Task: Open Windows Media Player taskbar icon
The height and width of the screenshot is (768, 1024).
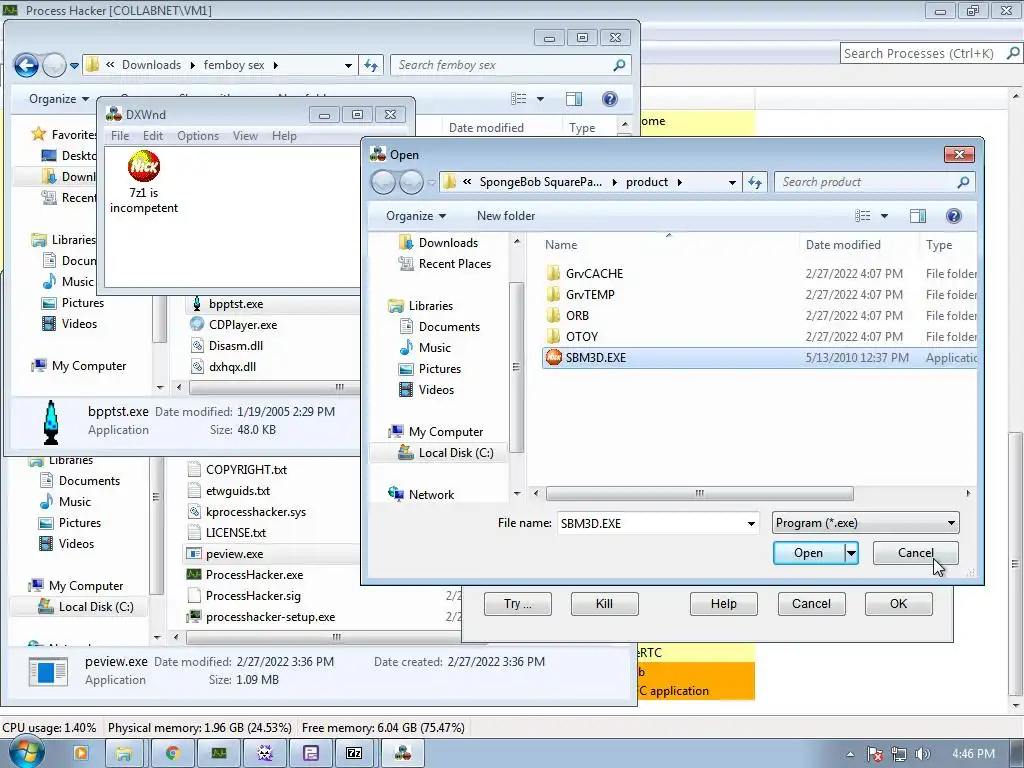Action: (x=81, y=753)
